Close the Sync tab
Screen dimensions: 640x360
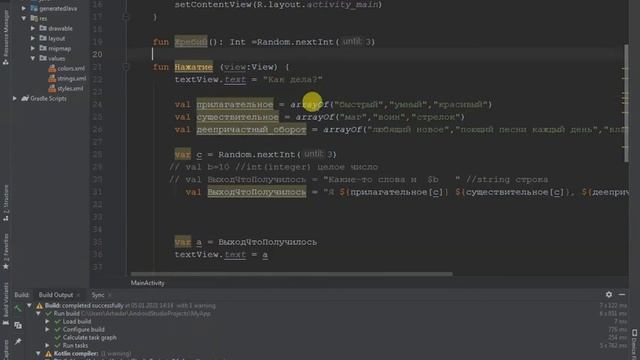(x=109, y=295)
